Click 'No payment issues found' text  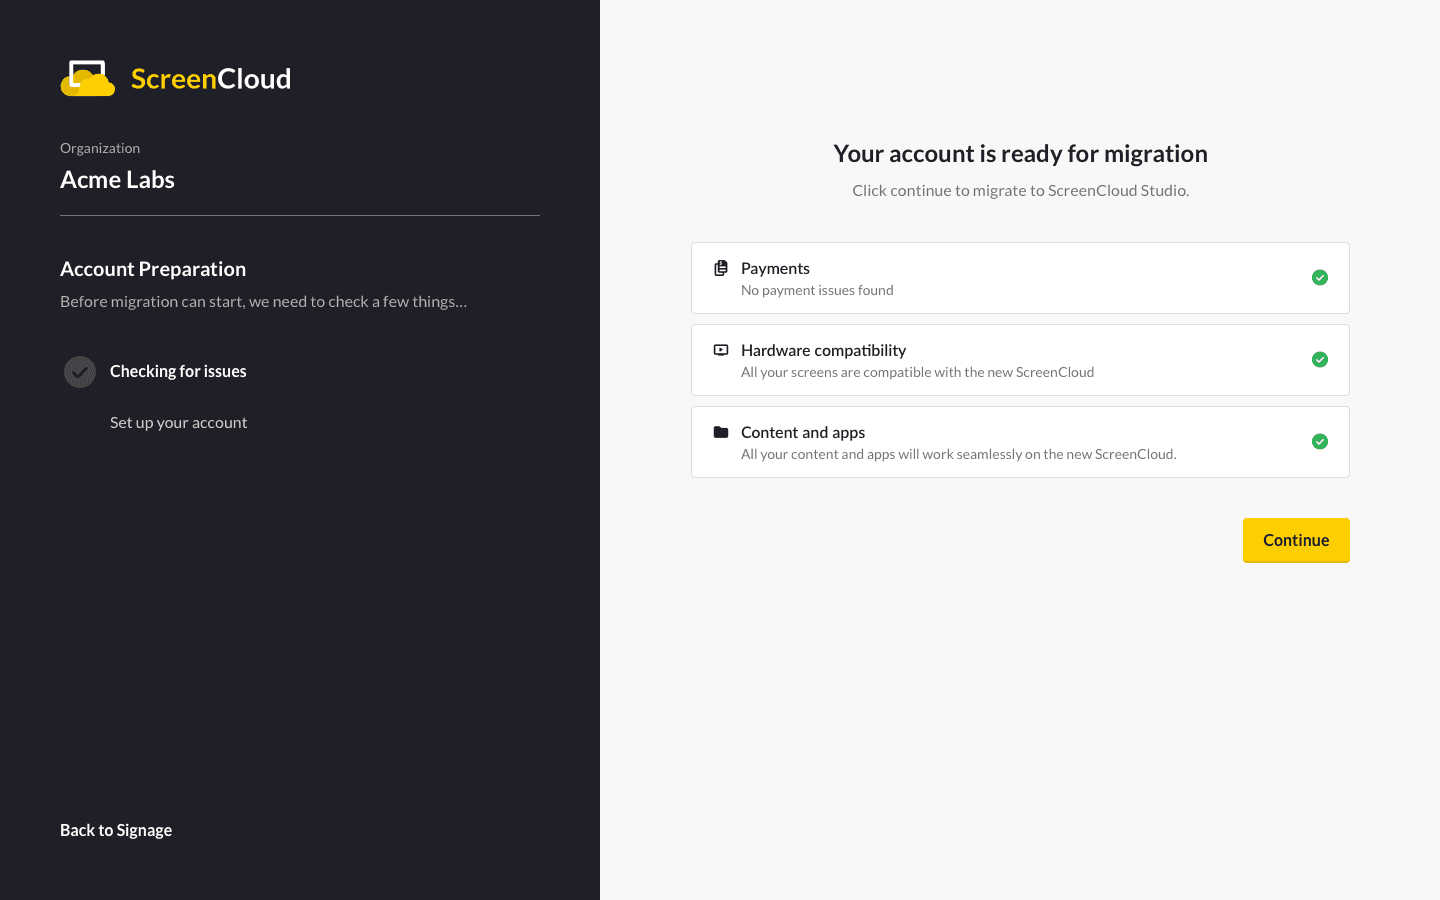point(817,290)
